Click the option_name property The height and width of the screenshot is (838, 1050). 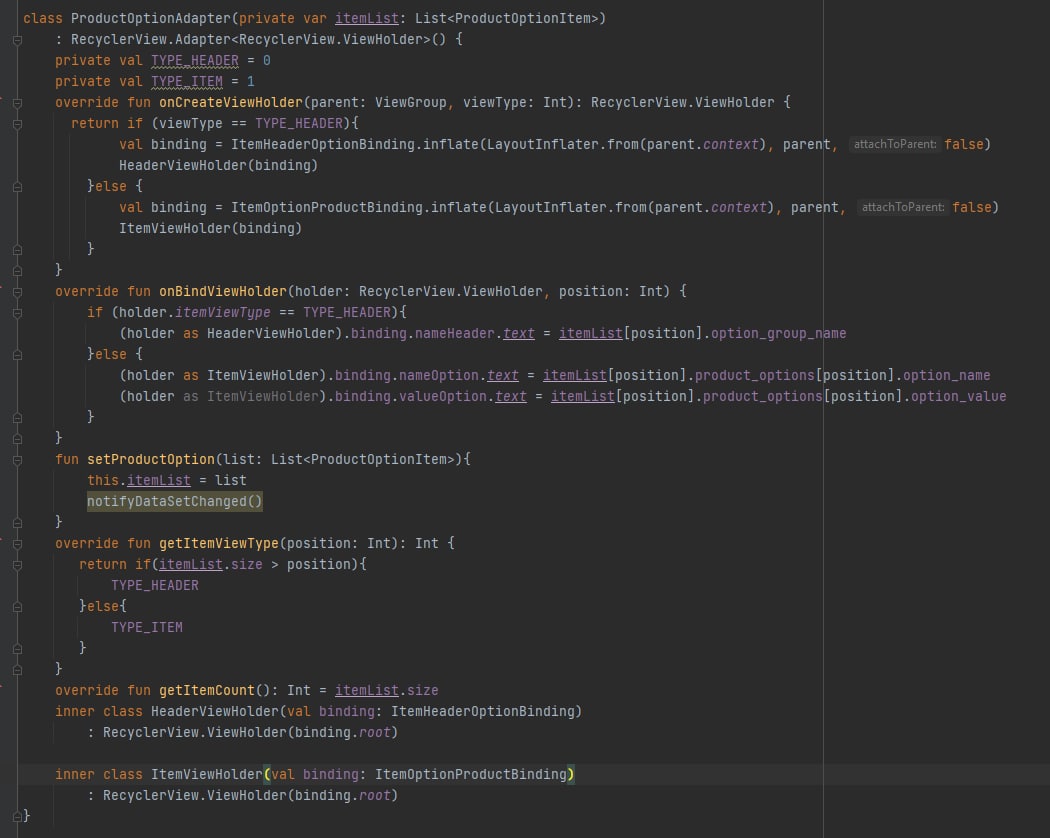click(x=946, y=375)
